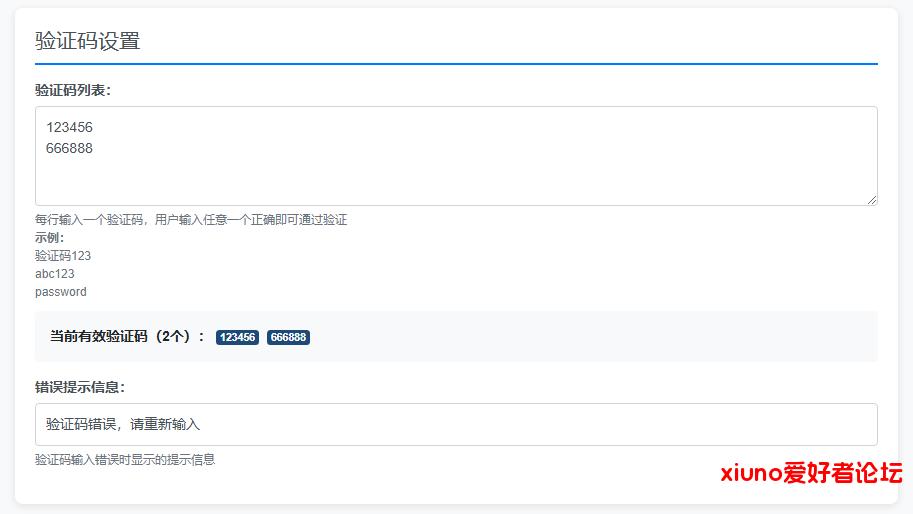Click the 验证码列表 label
The image size is (913, 514).
click(x=72, y=90)
